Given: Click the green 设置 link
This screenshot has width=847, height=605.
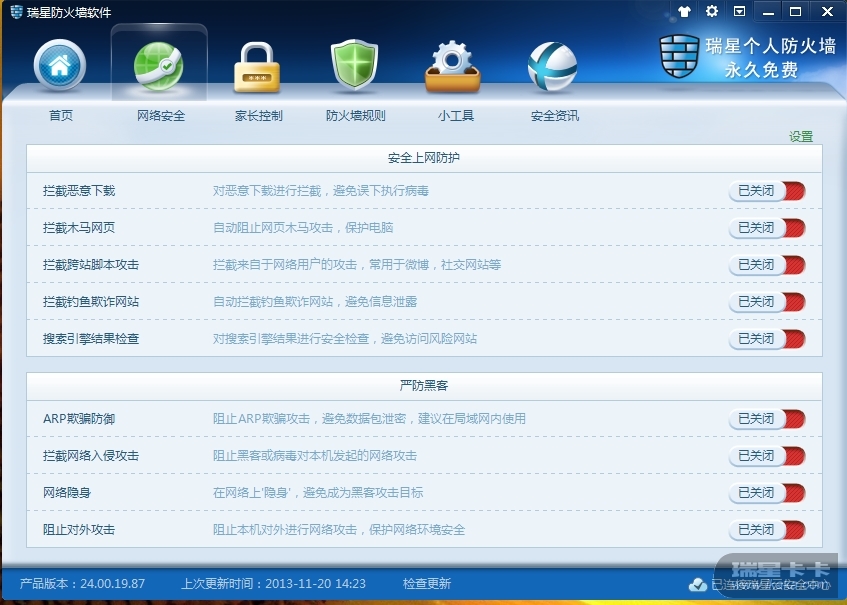Looking at the screenshot, I should point(801,137).
